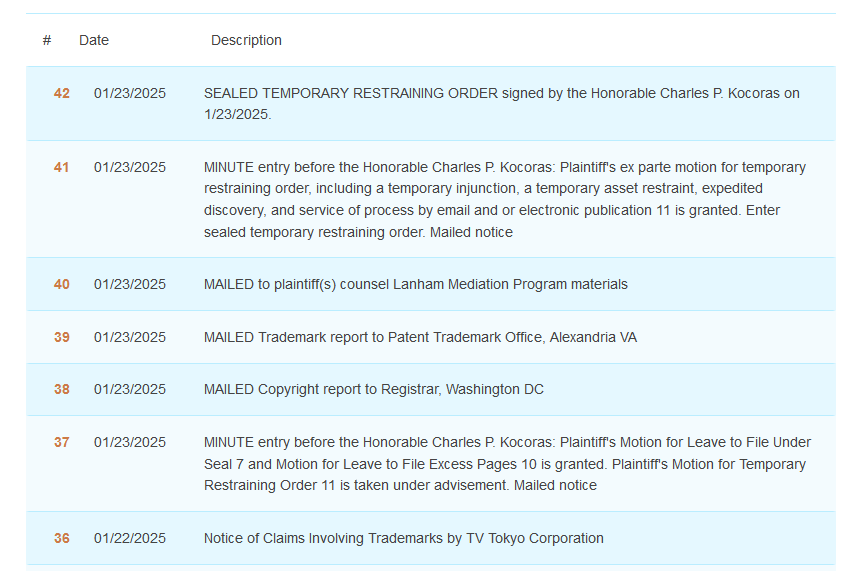This screenshot has width=858, height=571.
Task: Click the date beside entry 42
Action: point(130,93)
